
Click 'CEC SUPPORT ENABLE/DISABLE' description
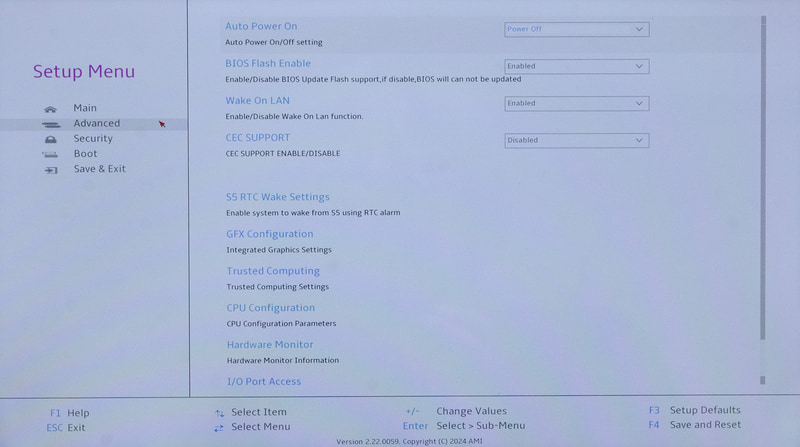click(x=283, y=154)
